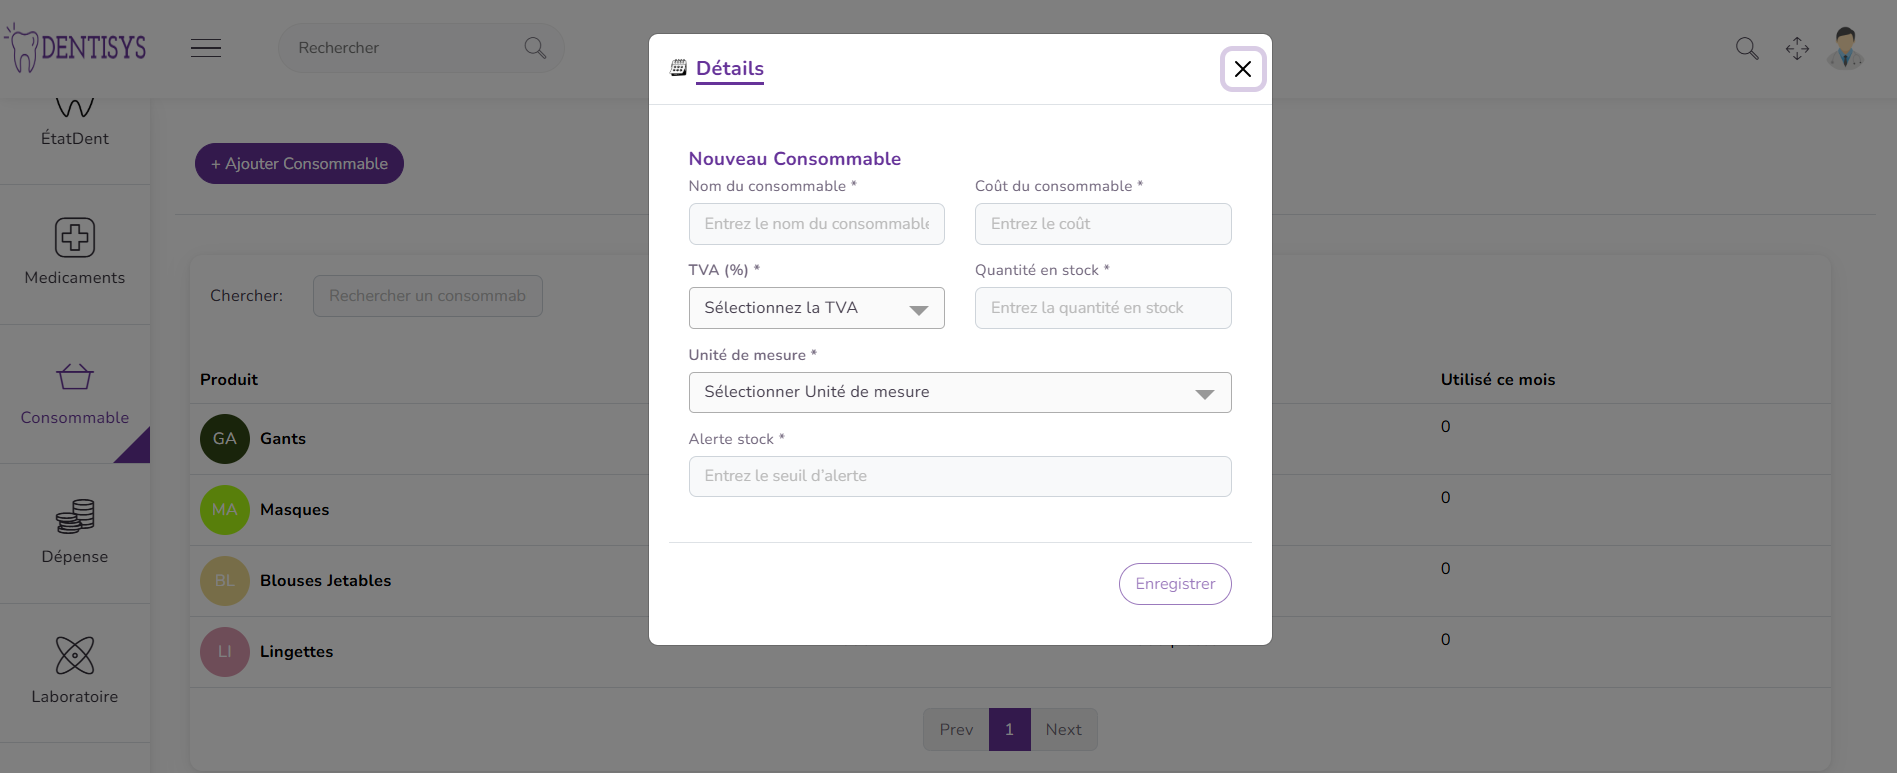This screenshot has height=773, width=1897.
Task: Expand the TVA (%) dropdown
Action: pos(816,308)
